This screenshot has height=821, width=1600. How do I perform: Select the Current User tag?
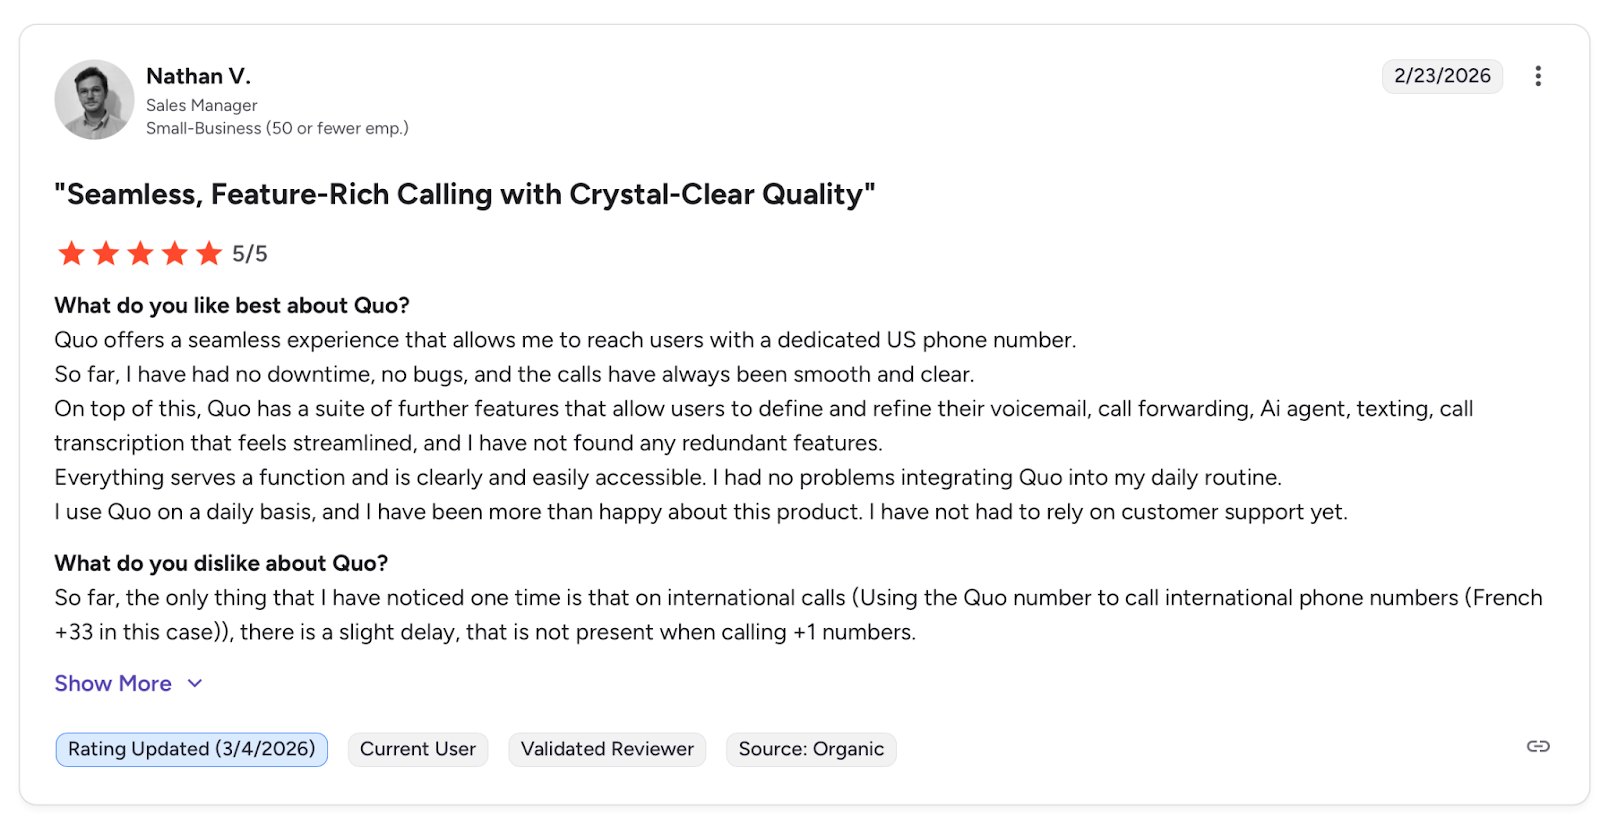click(417, 749)
